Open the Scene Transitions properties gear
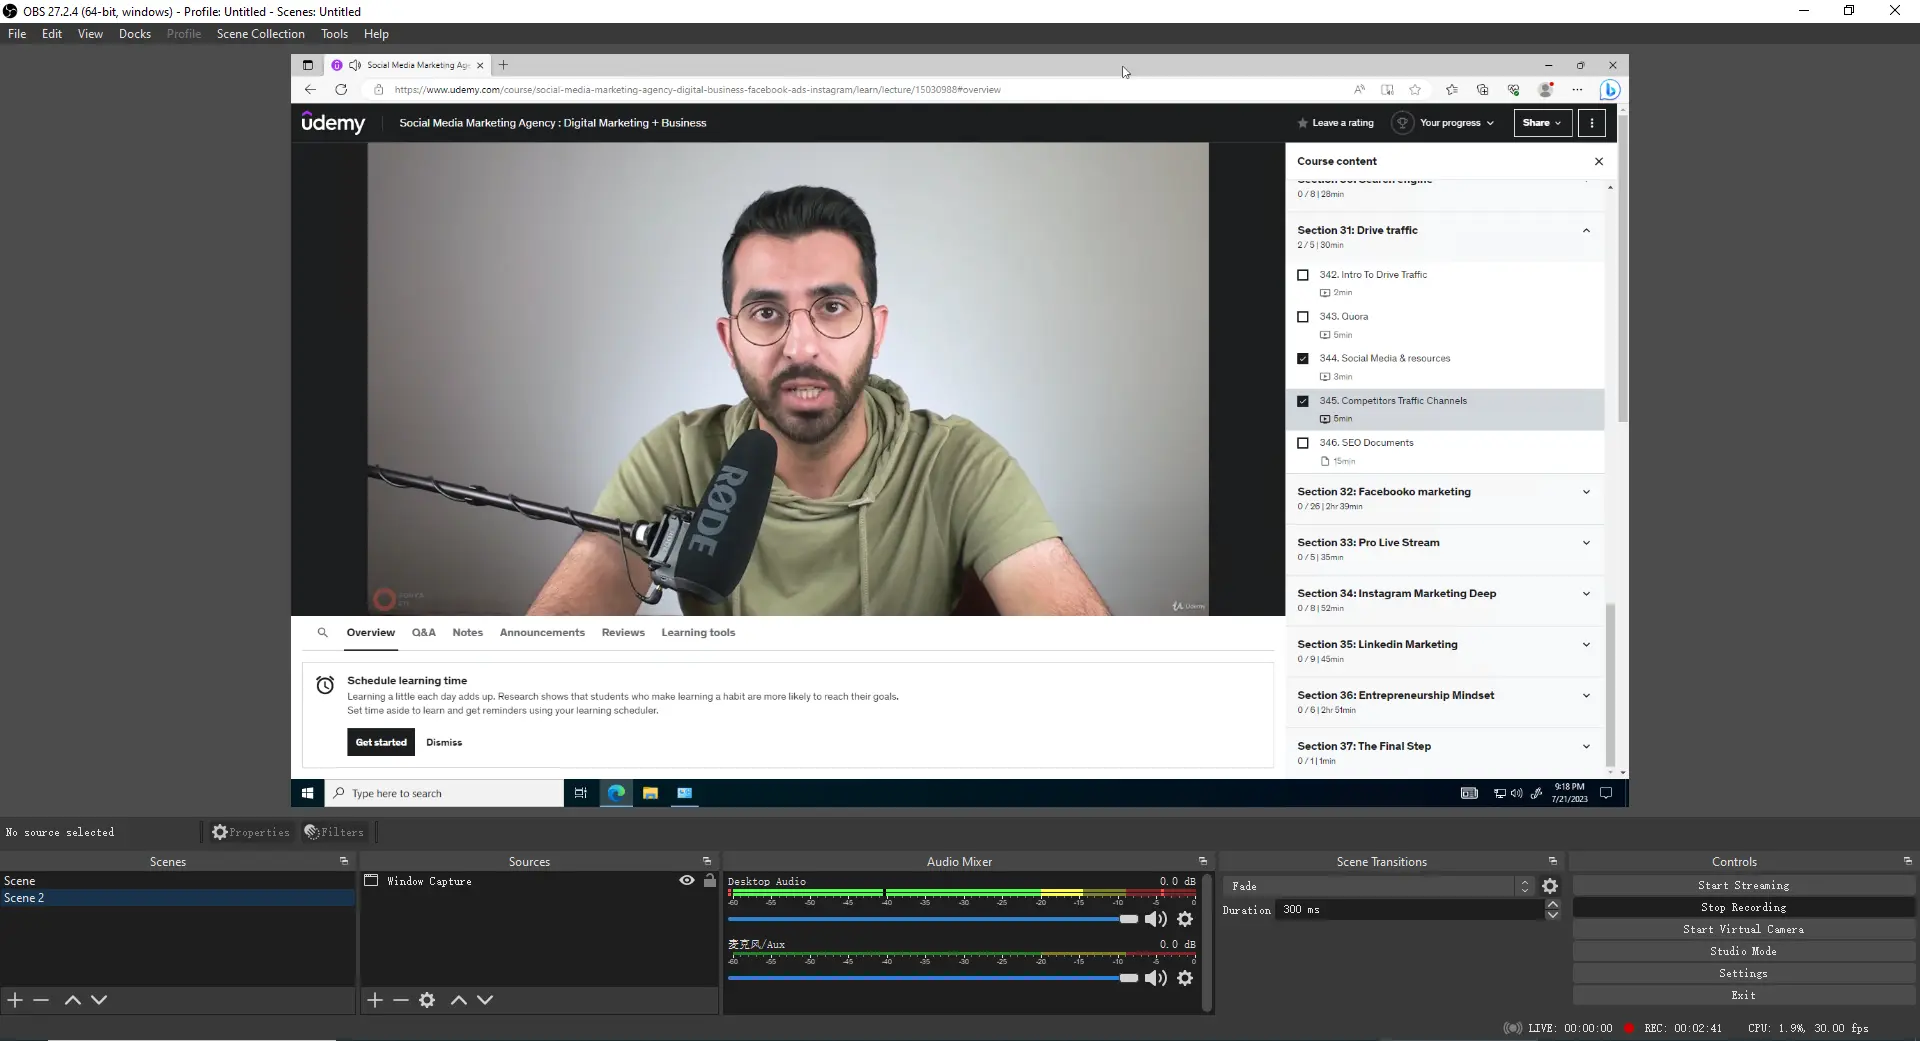 1550,886
